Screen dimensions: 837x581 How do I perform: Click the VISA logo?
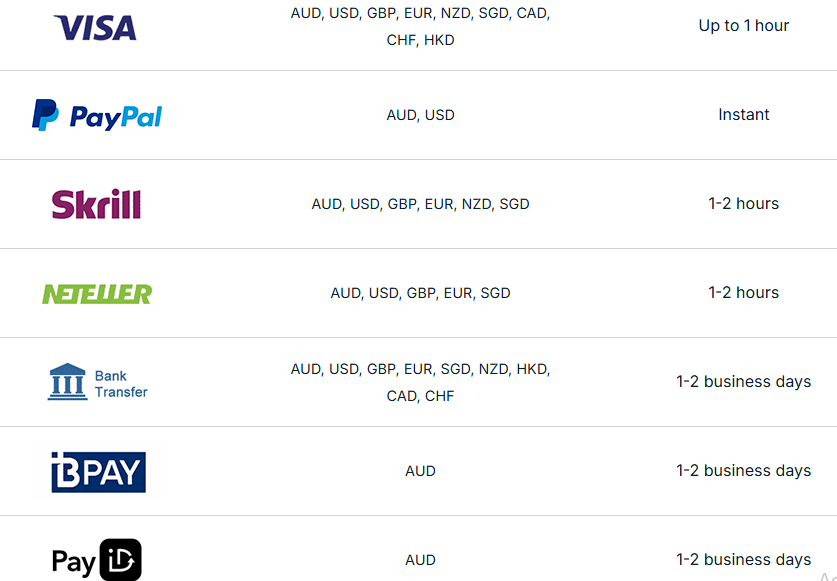(x=95, y=27)
